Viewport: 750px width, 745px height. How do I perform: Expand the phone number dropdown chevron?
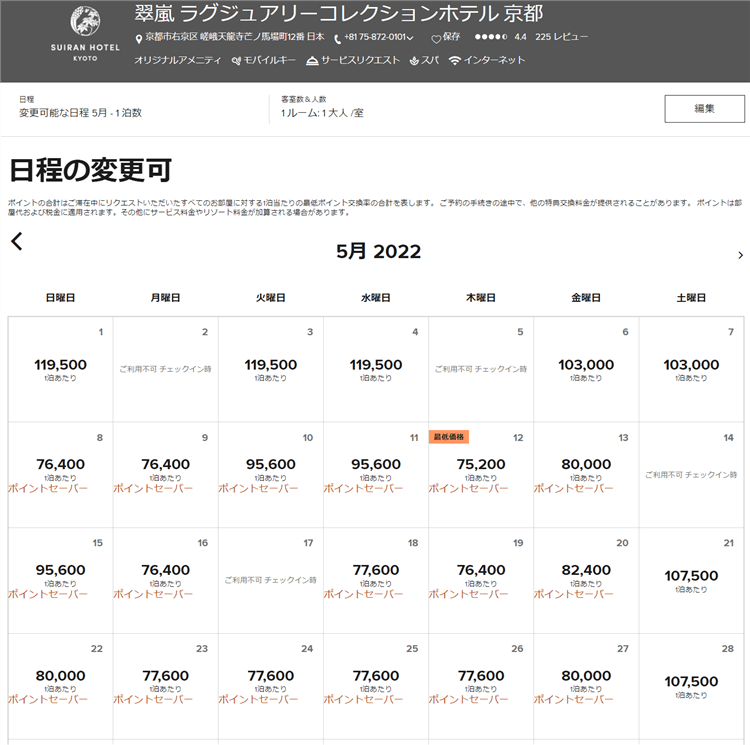(411, 39)
